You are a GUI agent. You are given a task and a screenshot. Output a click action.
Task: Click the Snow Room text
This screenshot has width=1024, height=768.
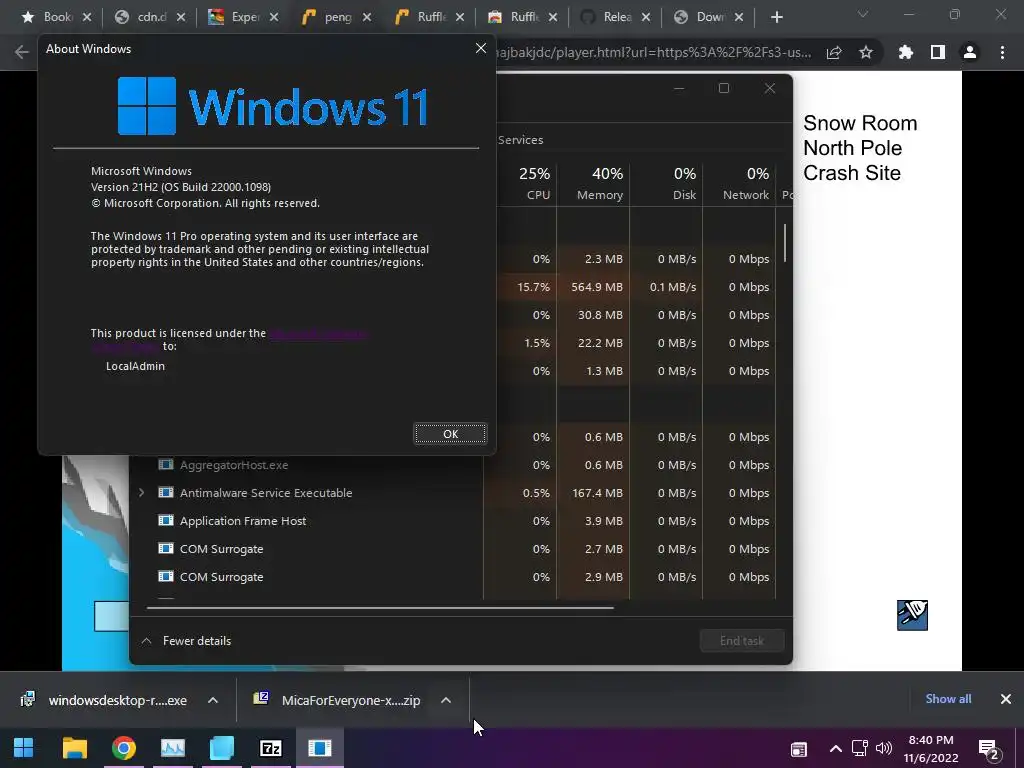click(x=860, y=123)
